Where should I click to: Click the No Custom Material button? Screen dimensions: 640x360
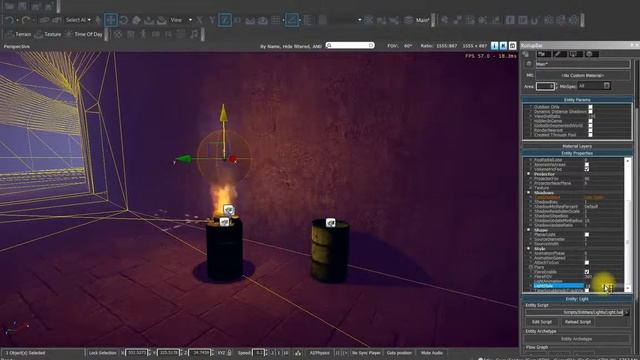click(582, 76)
